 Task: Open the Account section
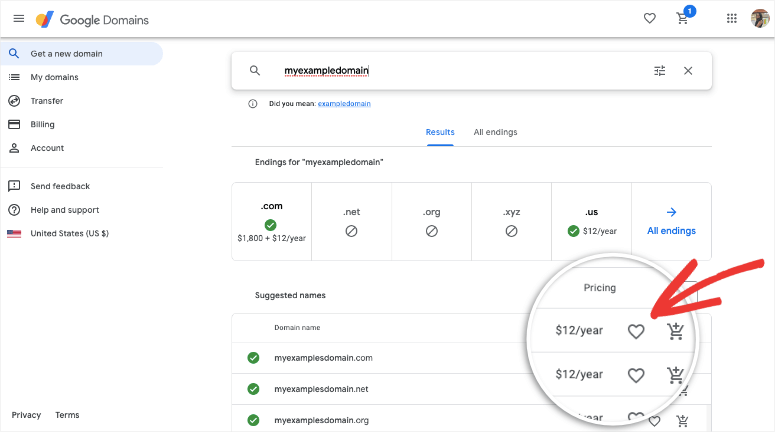[x=47, y=148]
